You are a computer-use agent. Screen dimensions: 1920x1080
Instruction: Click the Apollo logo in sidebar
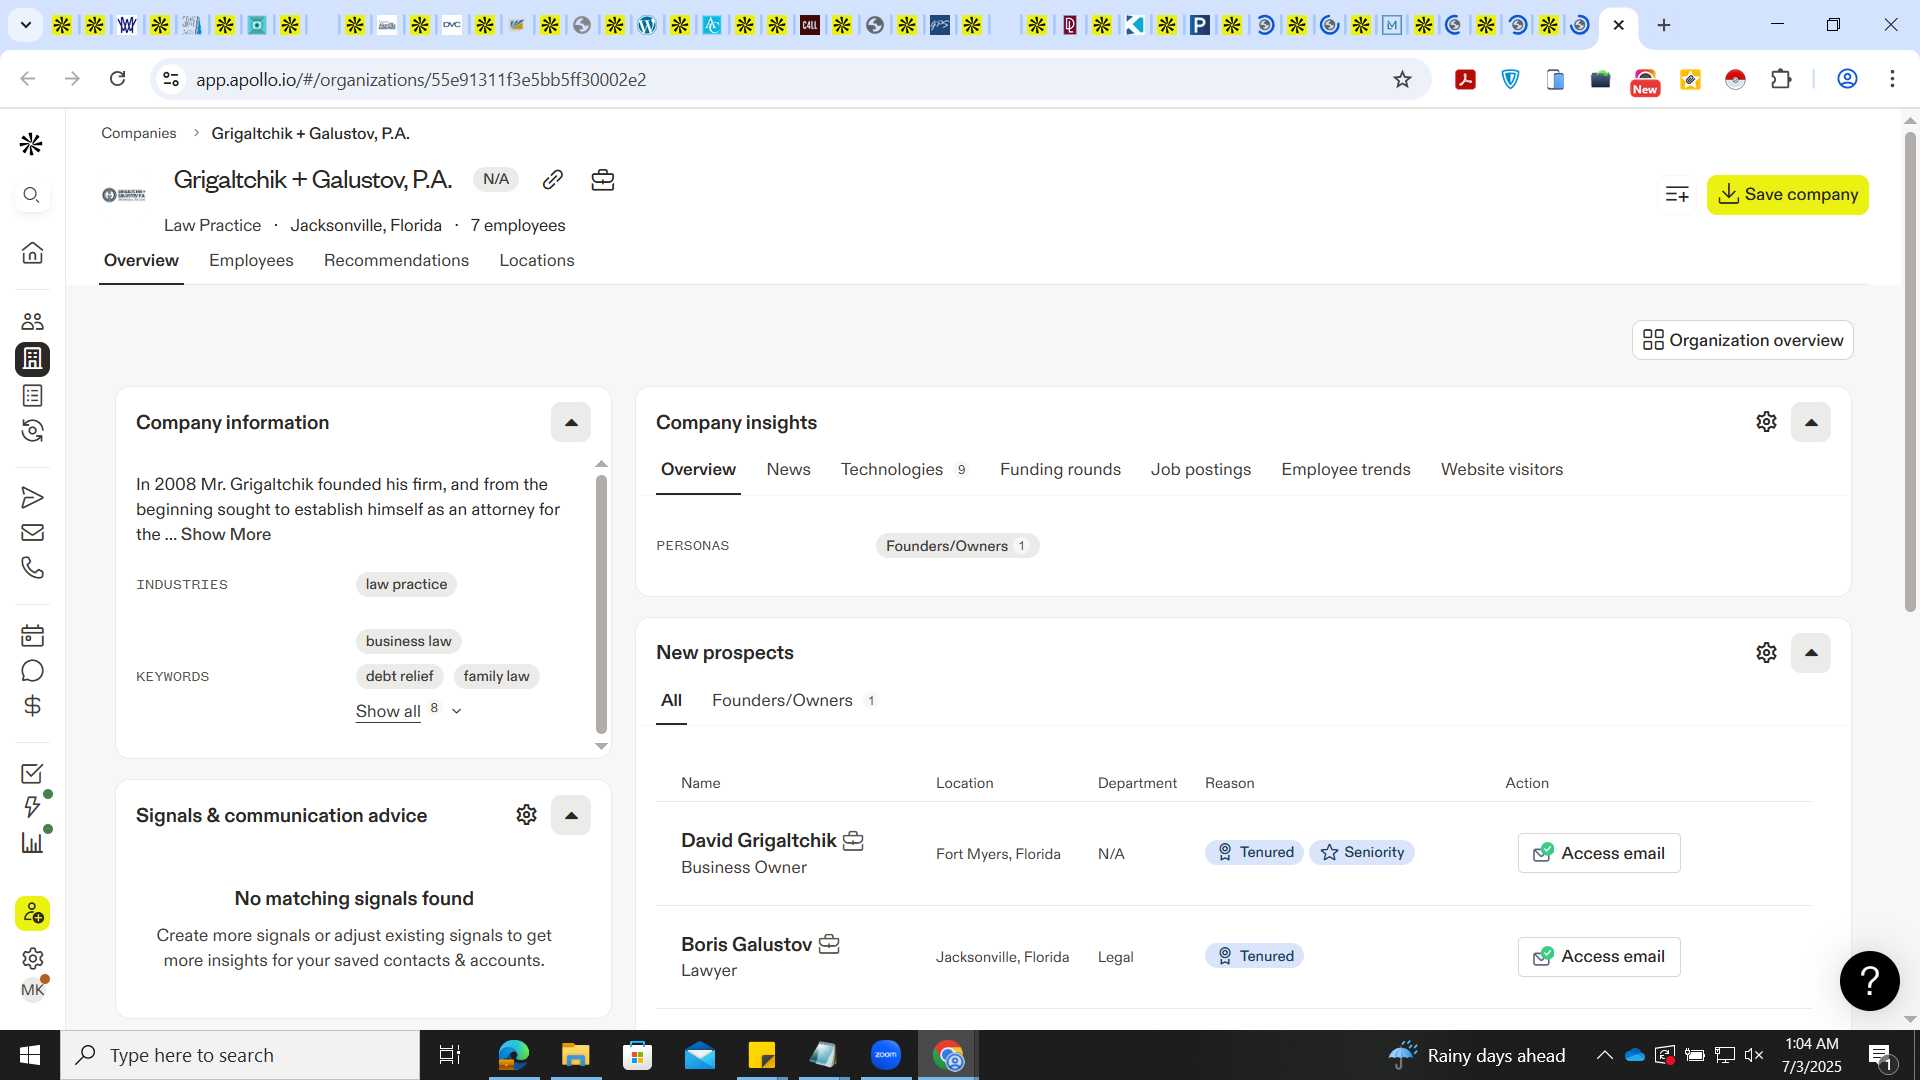tap(32, 145)
